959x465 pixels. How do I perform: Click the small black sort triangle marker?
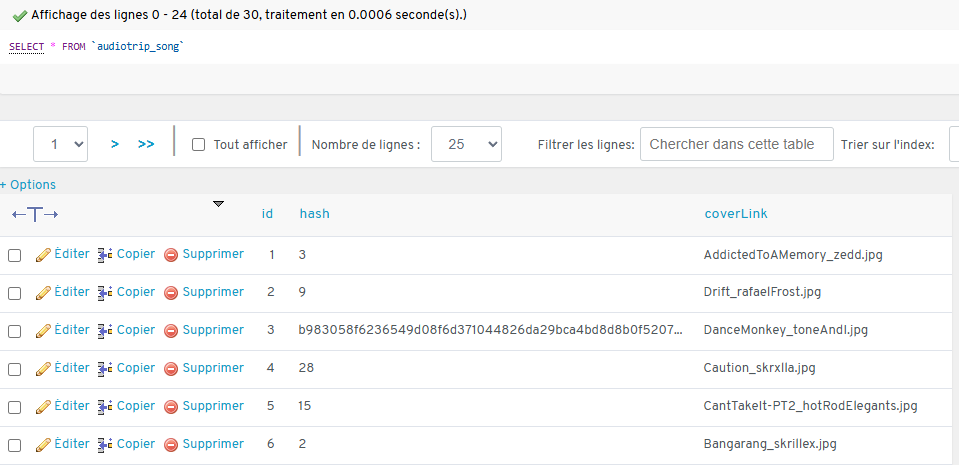(218, 204)
